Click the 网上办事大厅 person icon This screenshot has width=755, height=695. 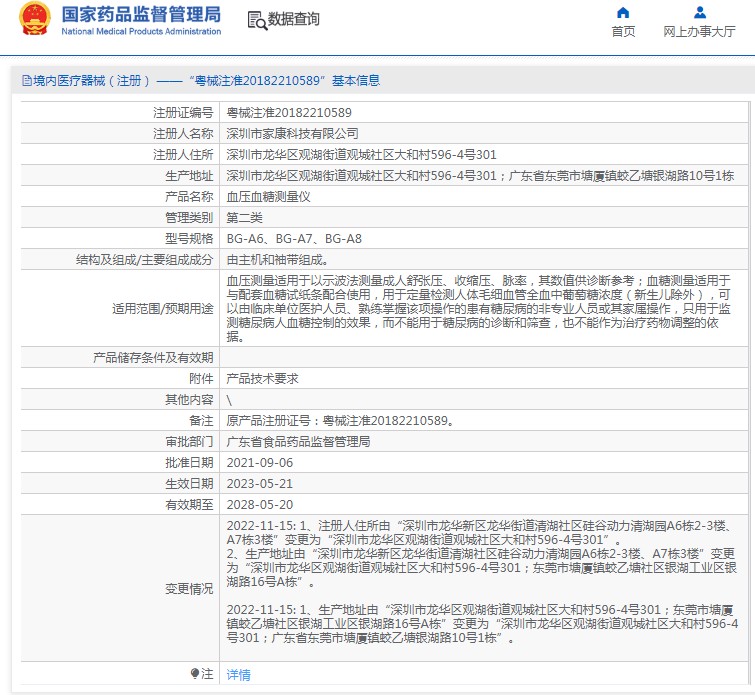click(699, 13)
